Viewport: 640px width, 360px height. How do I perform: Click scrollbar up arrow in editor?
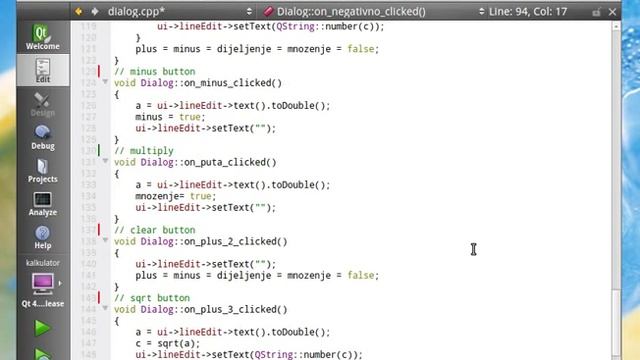click(616, 26)
